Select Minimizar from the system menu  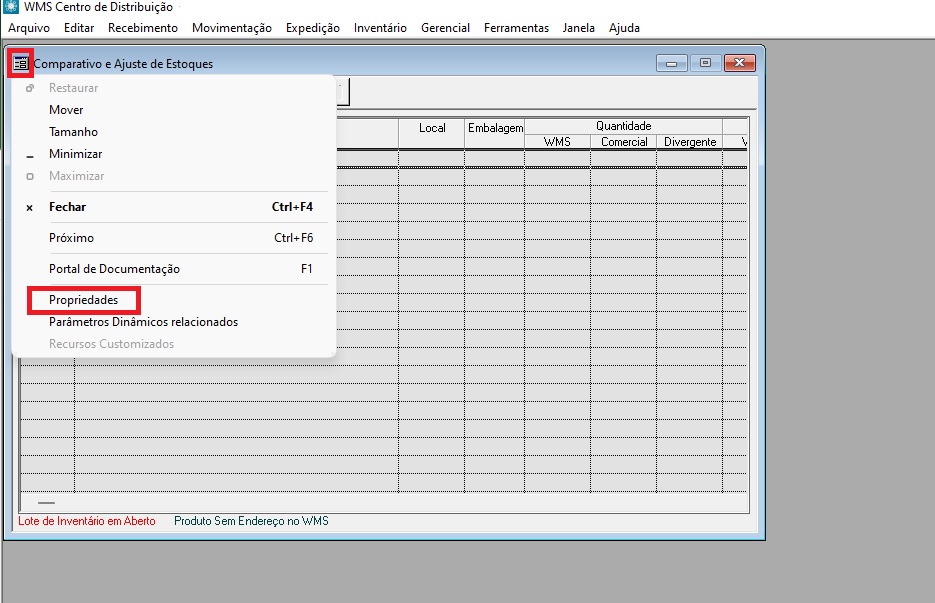[x=75, y=154]
